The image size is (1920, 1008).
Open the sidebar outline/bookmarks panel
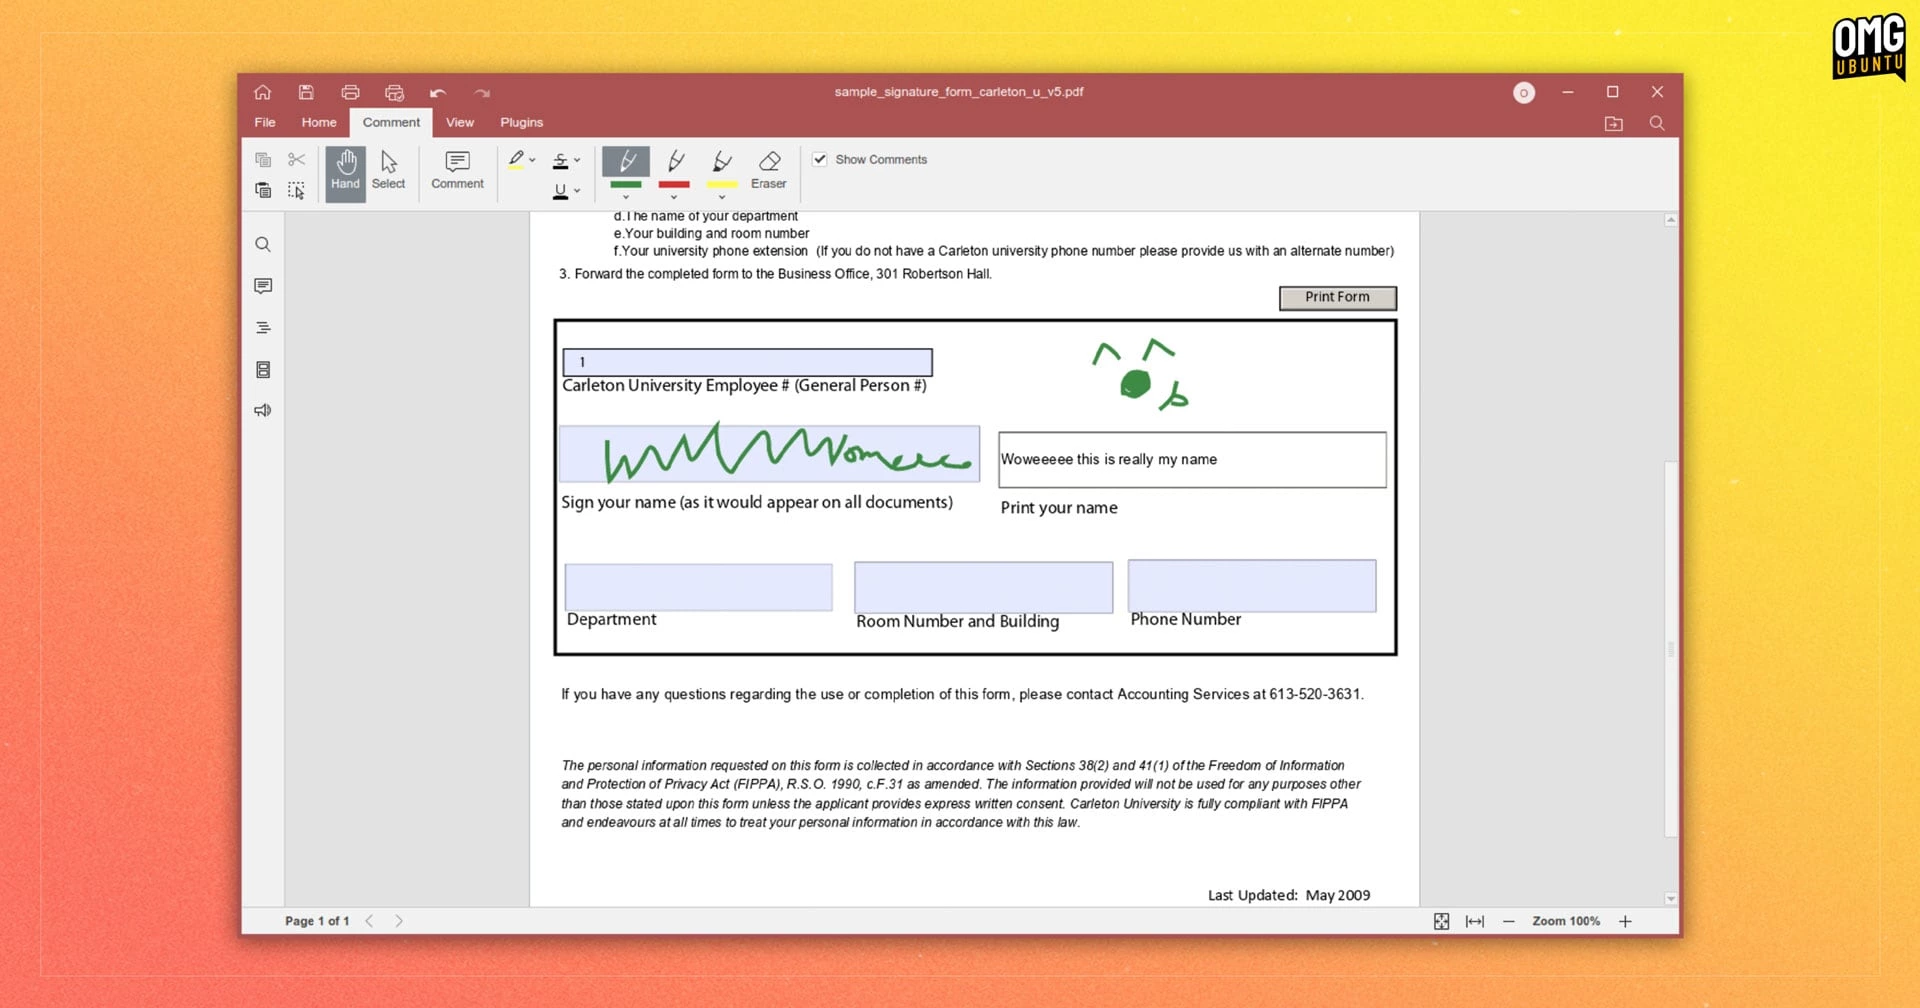263,328
